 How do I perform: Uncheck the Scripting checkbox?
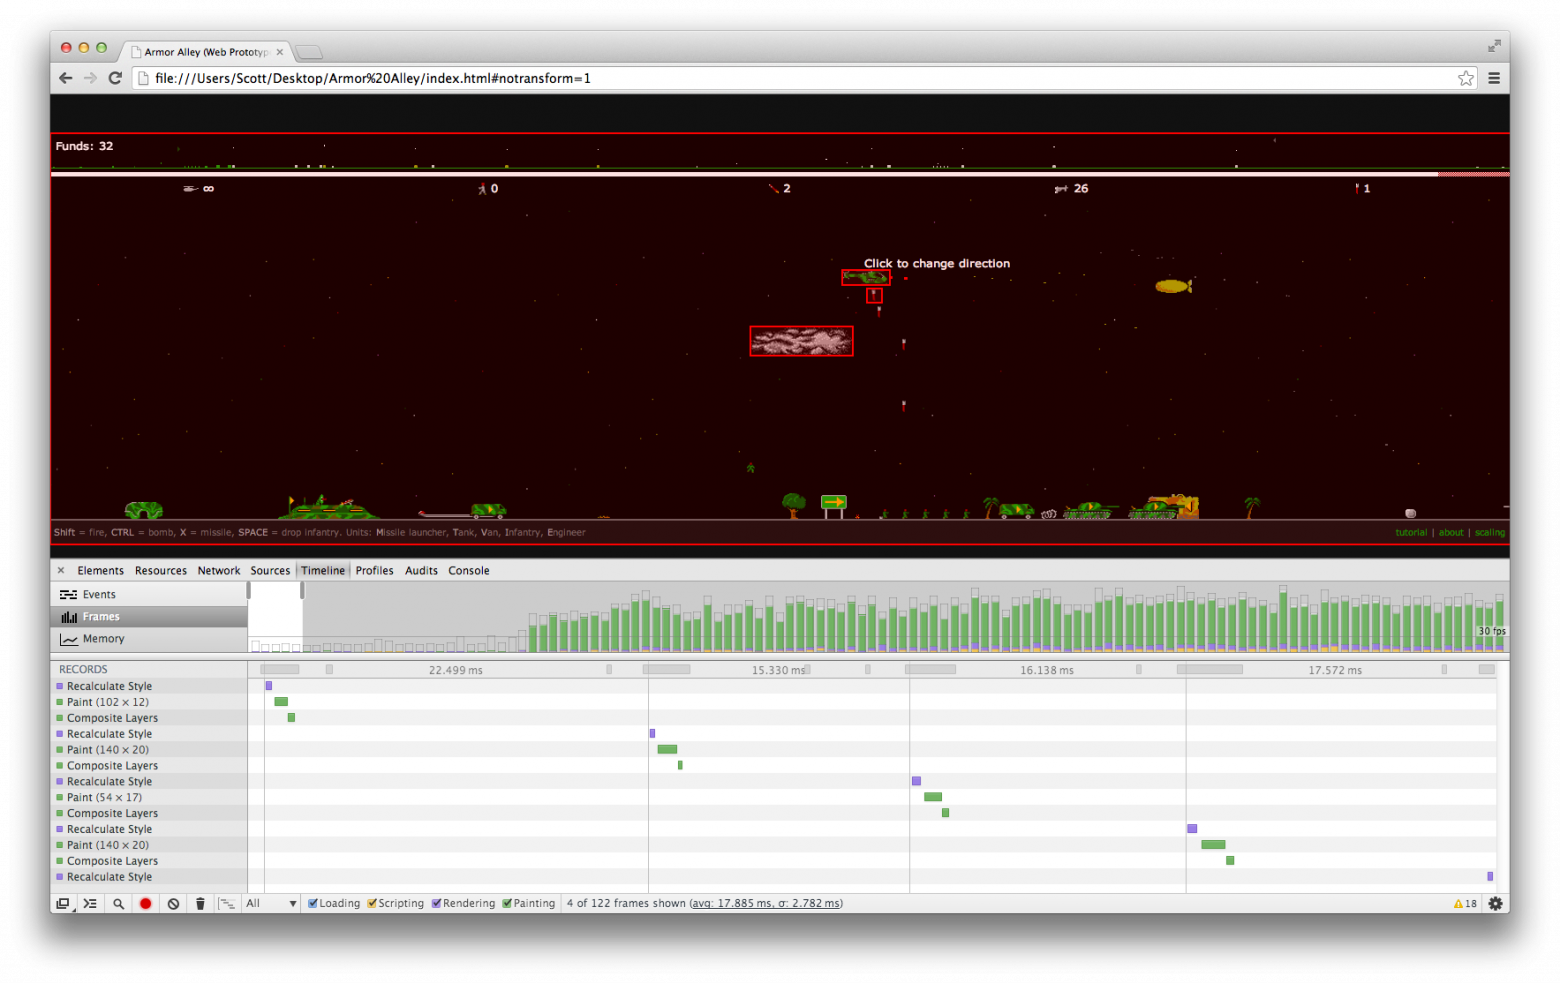pos(372,904)
